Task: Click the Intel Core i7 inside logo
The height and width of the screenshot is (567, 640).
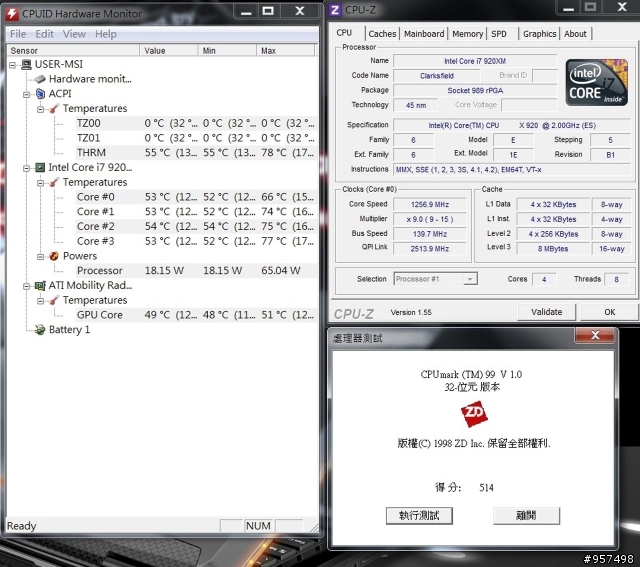Action: (596, 83)
